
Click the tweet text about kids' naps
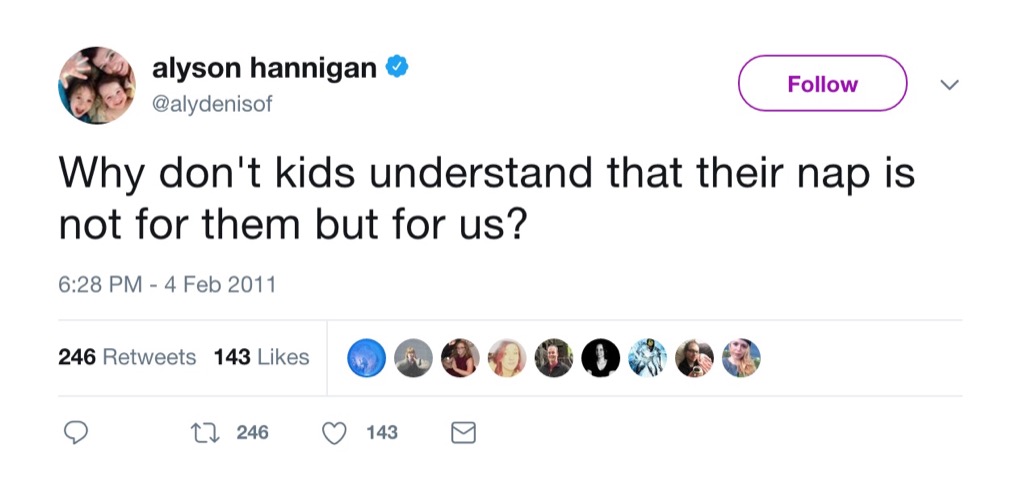tap(486, 199)
